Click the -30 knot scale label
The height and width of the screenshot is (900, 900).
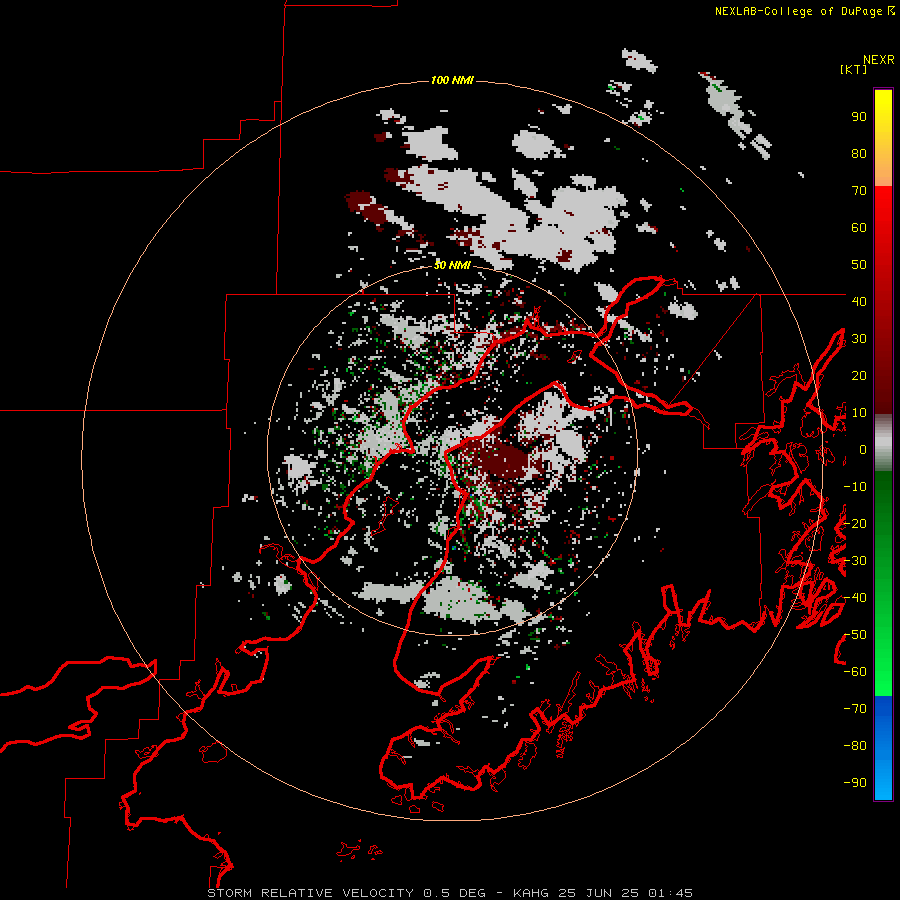[855, 561]
